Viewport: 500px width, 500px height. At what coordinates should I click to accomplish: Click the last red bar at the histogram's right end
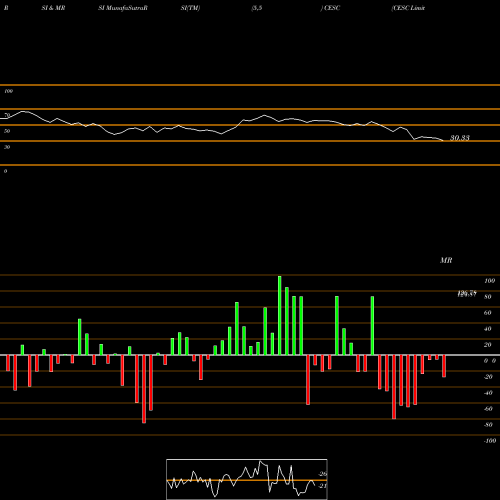coord(444,366)
